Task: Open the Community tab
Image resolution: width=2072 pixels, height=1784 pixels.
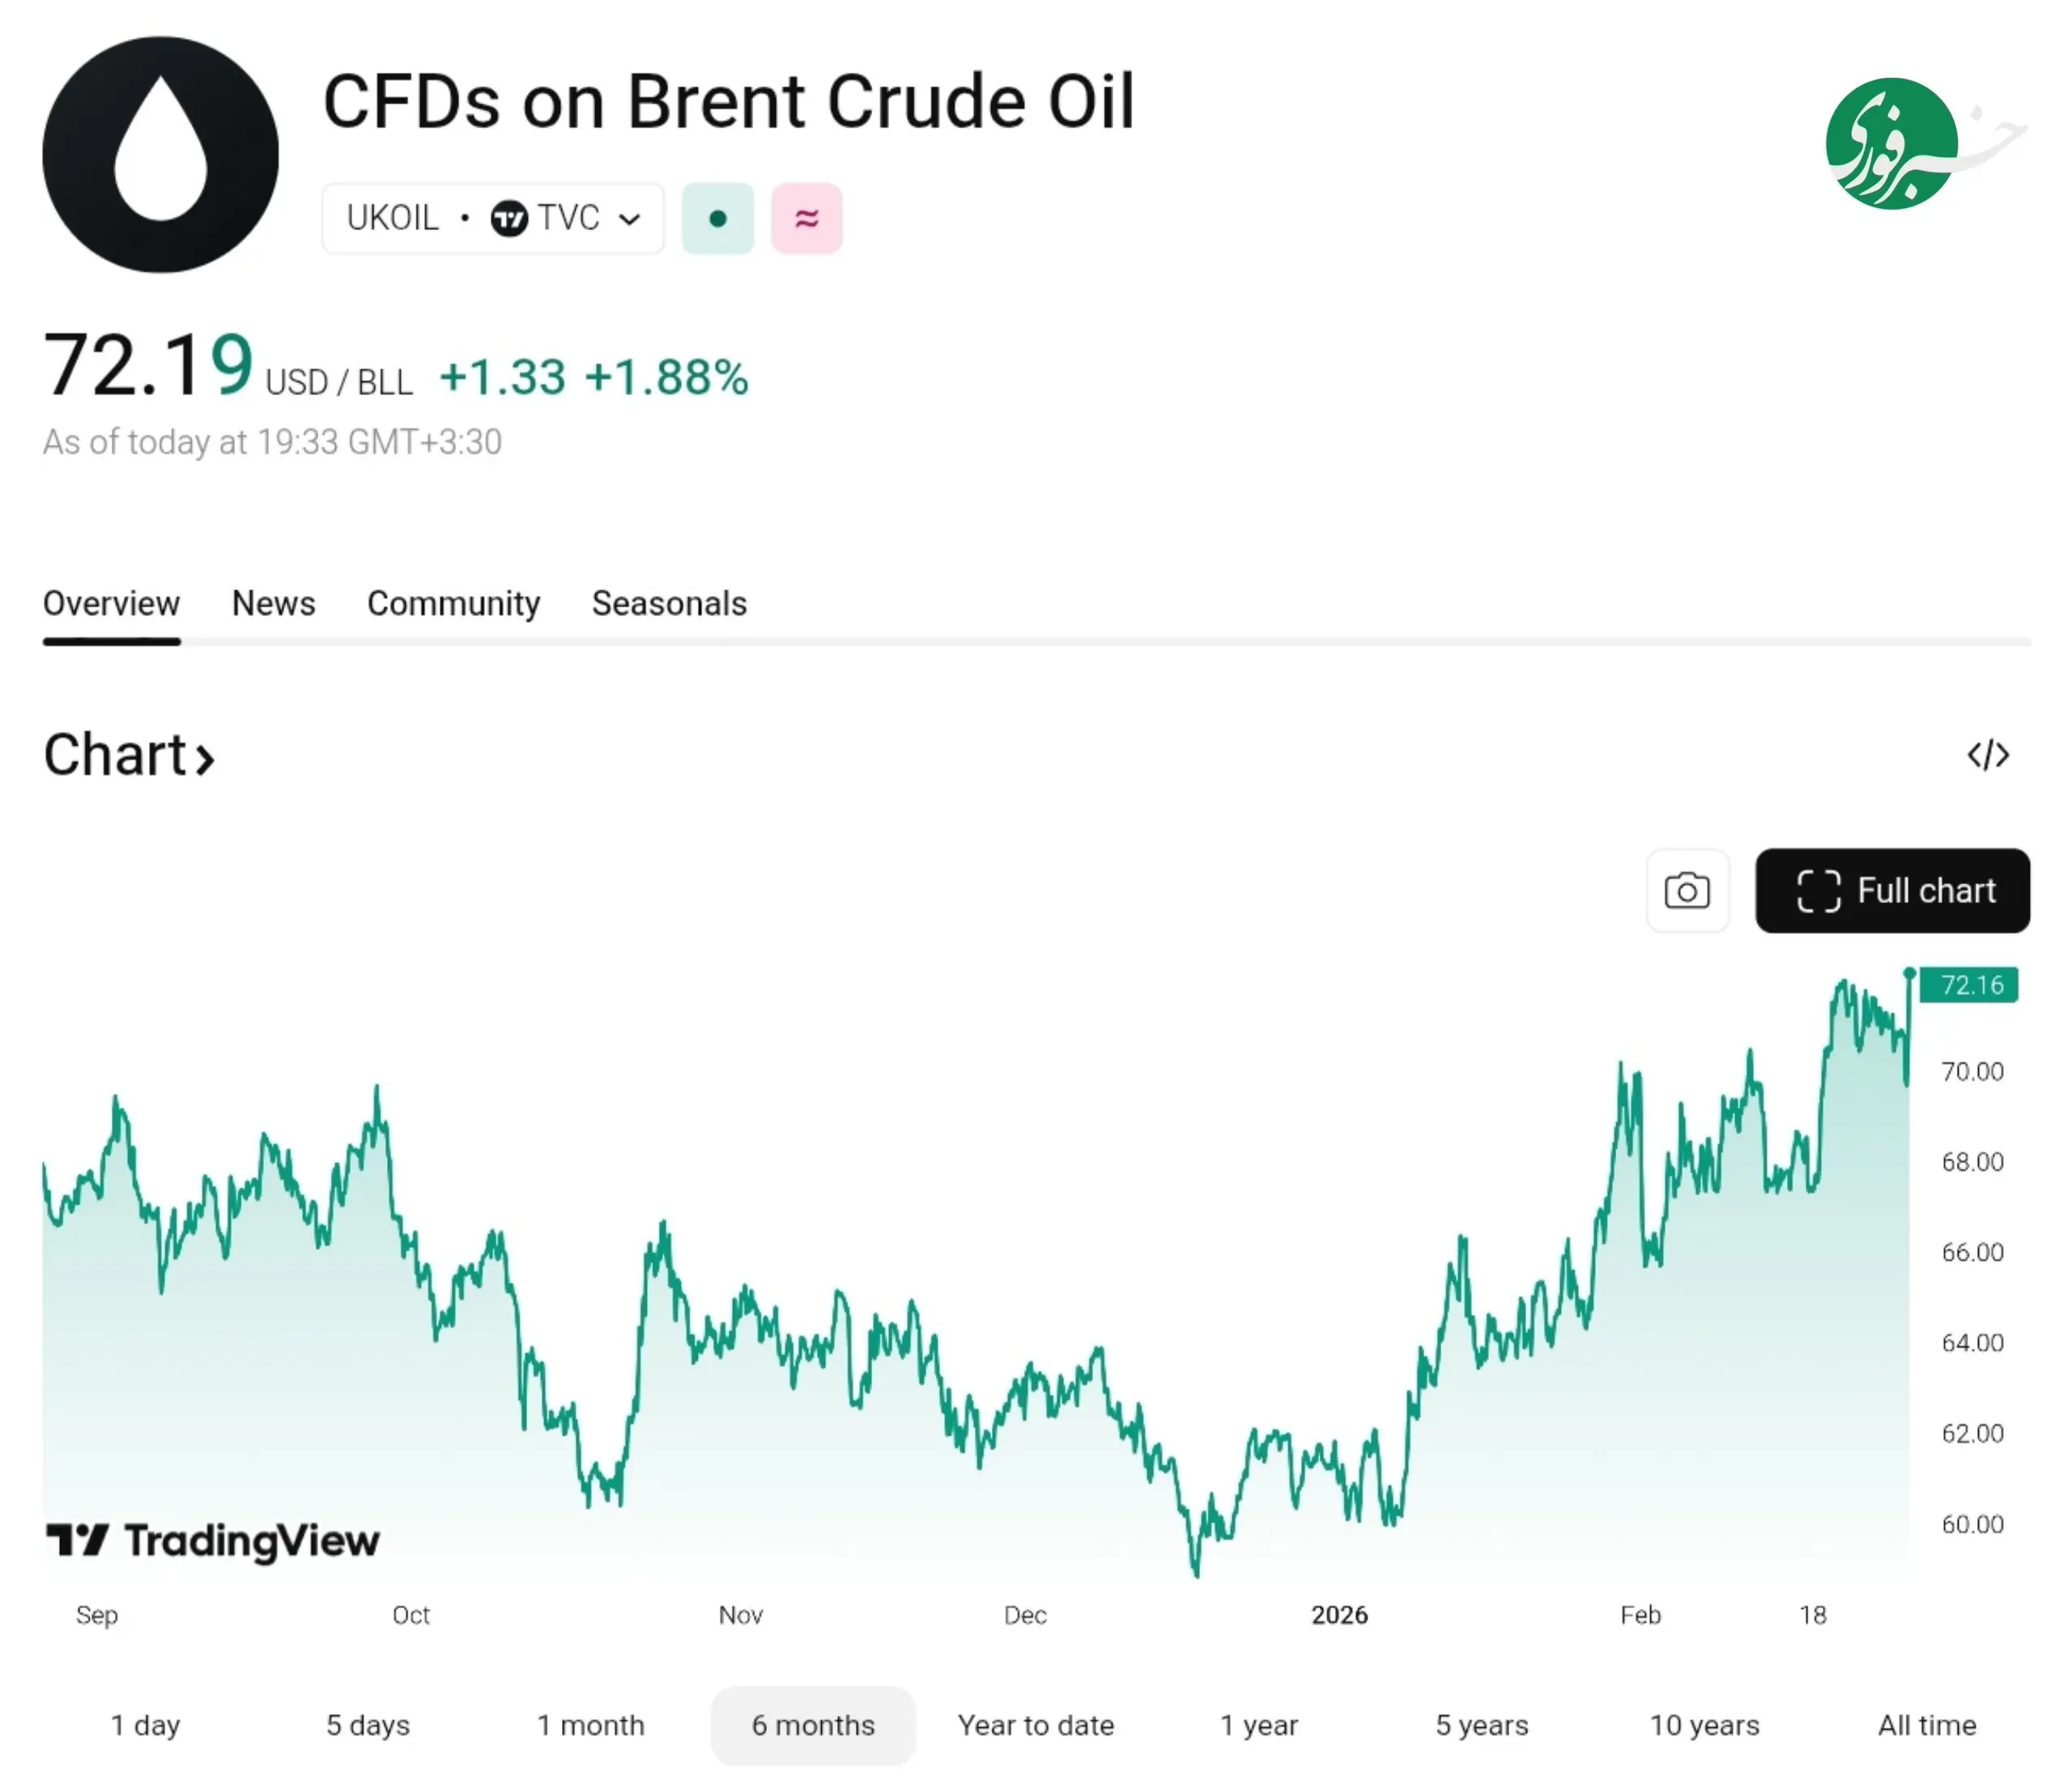Action: [453, 603]
